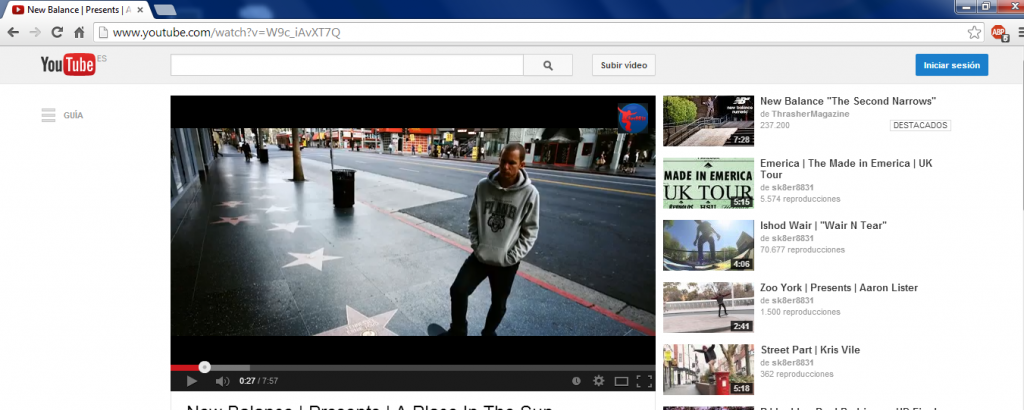Viewport: 1024px width, 410px height.
Task: Click the Subir vídeo button
Action: point(624,65)
